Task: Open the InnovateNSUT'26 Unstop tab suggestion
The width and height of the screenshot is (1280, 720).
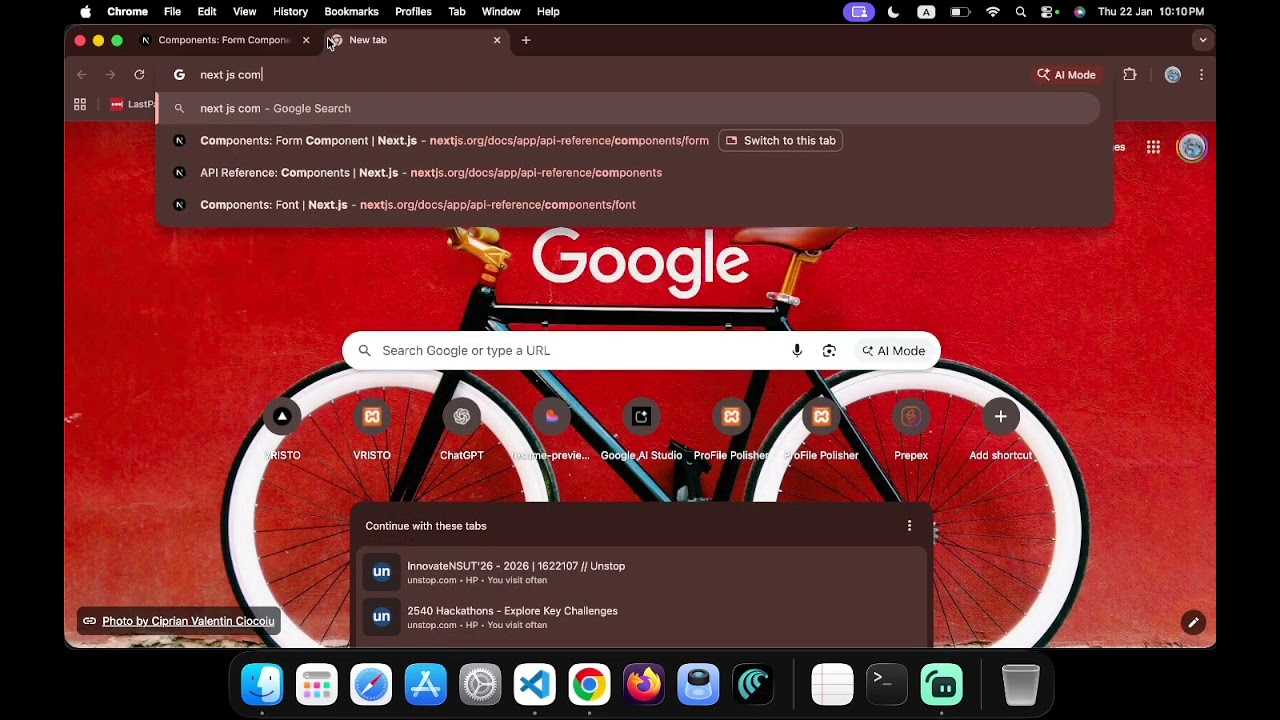Action: coord(641,572)
